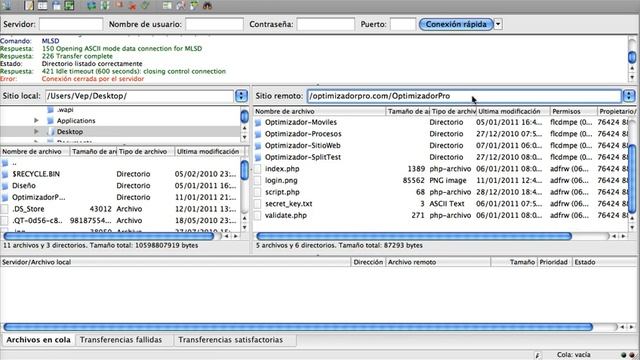640x360 pixels.
Task: Toggle directory comparison icon
Action: 181,5
